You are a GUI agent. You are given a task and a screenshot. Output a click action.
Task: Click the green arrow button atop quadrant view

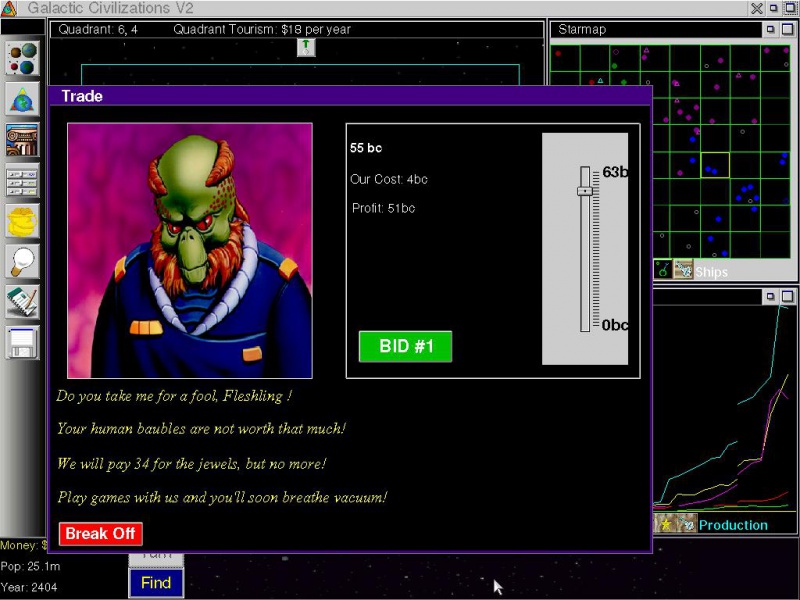pos(306,47)
